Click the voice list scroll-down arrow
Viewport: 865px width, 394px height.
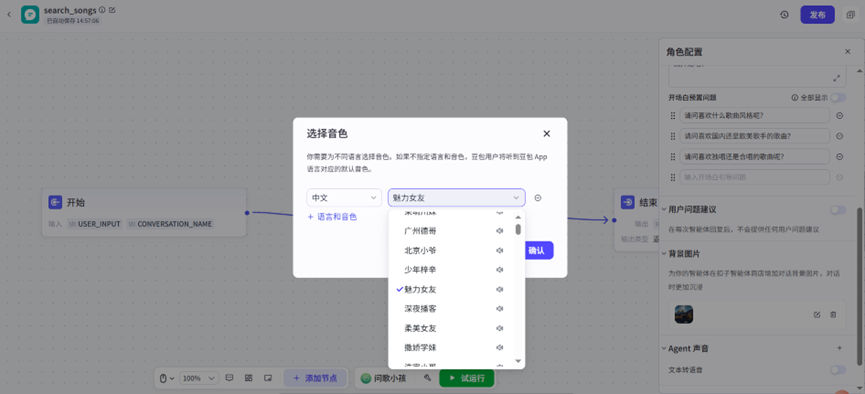tap(518, 361)
